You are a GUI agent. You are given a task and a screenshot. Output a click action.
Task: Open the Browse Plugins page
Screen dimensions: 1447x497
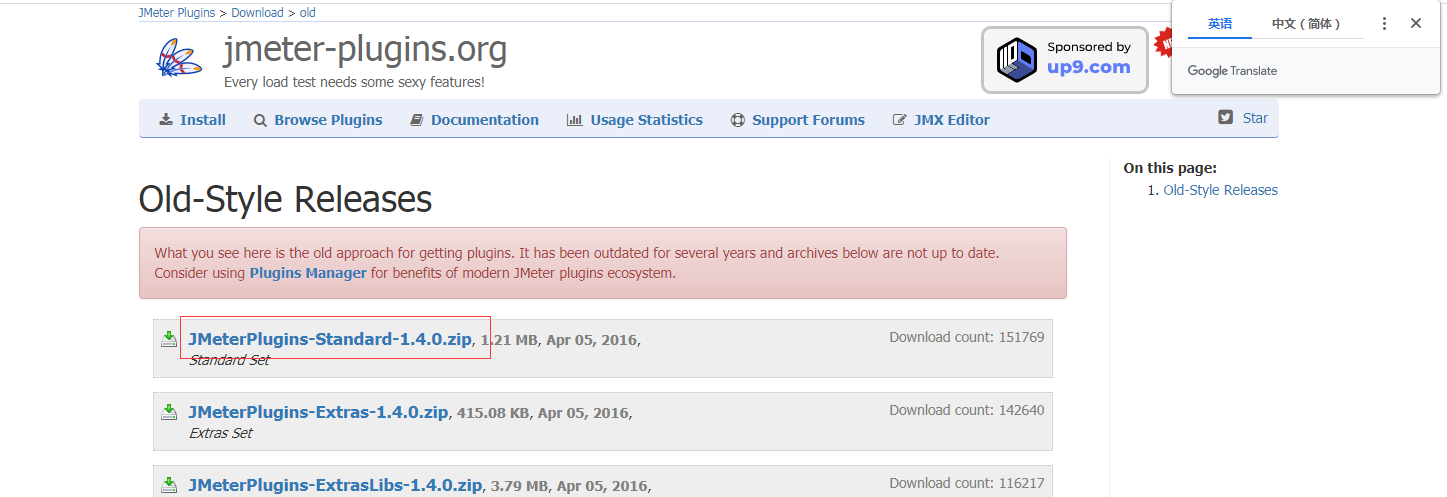tap(328, 120)
